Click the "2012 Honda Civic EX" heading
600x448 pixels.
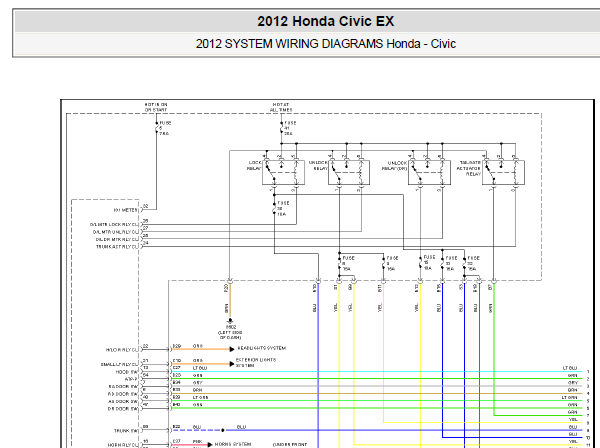point(325,21)
